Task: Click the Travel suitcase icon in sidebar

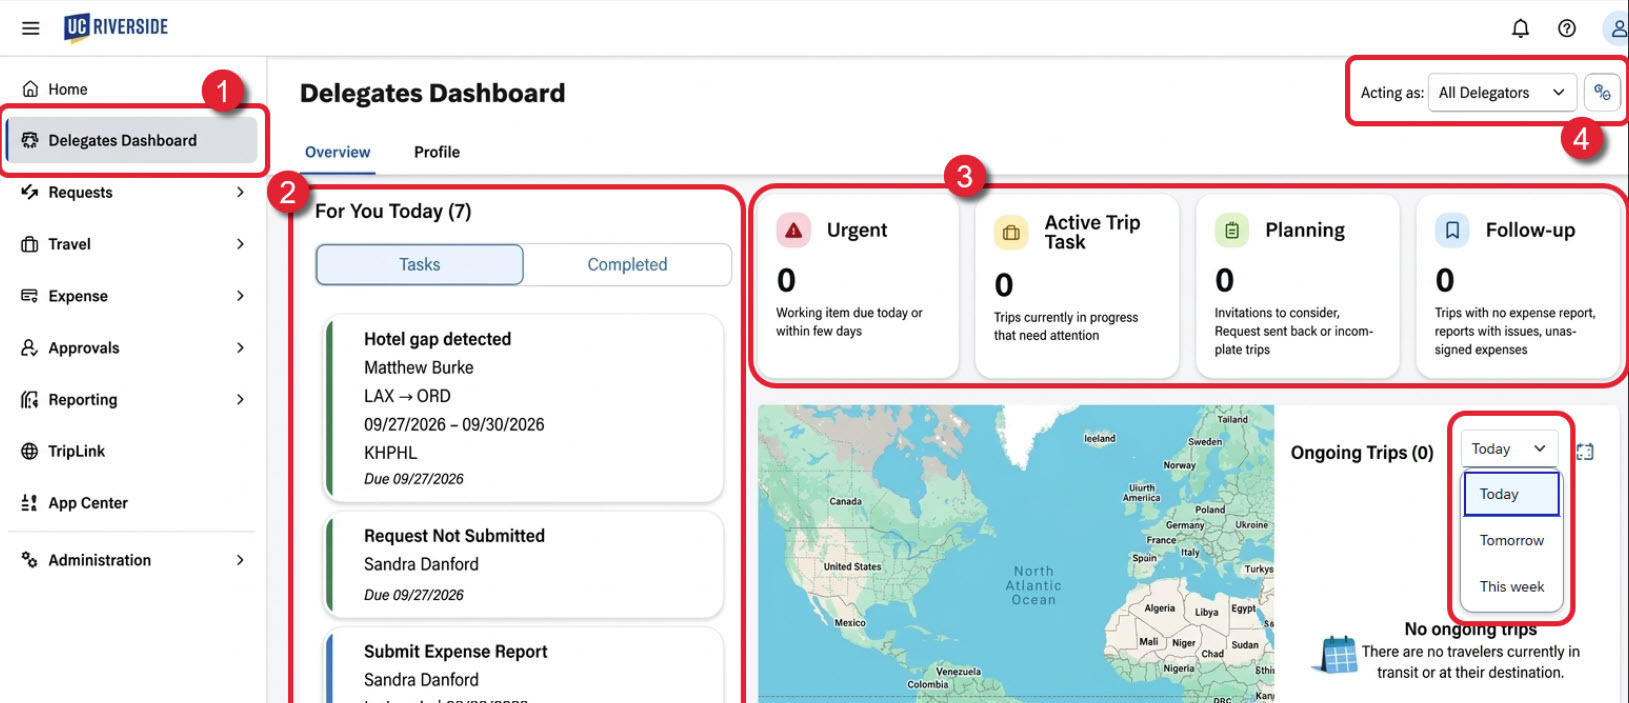Action: tap(30, 244)
